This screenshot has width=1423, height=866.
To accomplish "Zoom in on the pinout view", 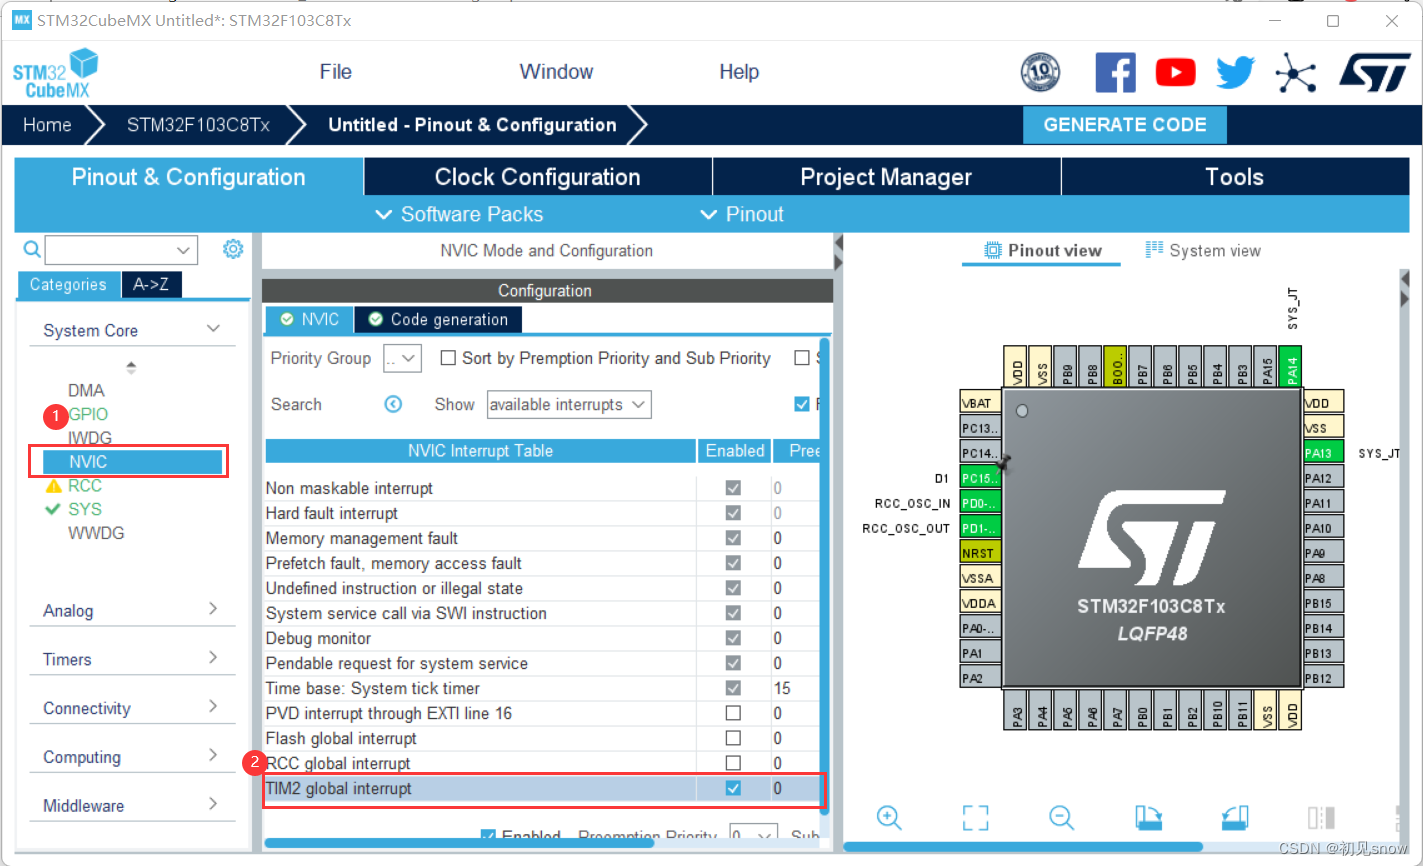I will [889, 817].
